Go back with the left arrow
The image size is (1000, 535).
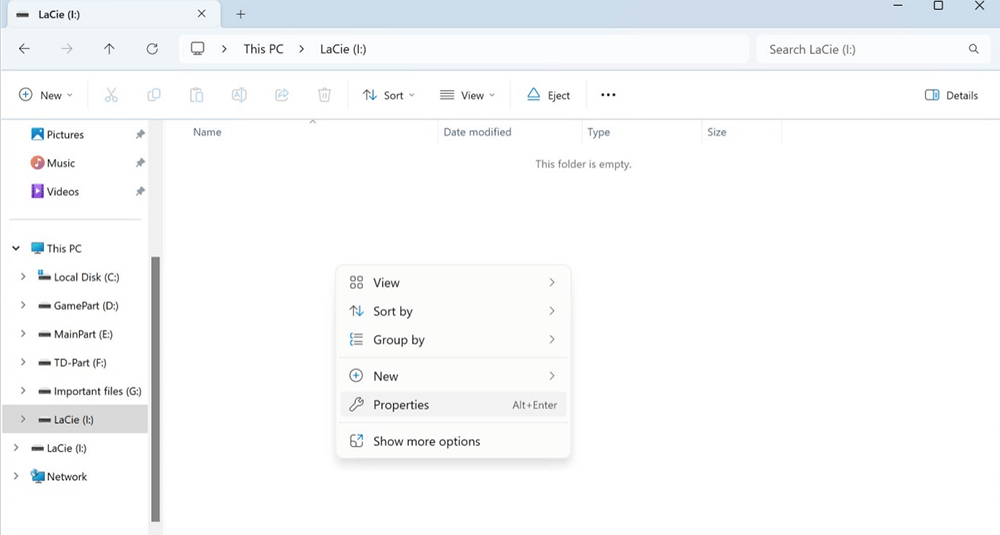(x=24, y=49)
